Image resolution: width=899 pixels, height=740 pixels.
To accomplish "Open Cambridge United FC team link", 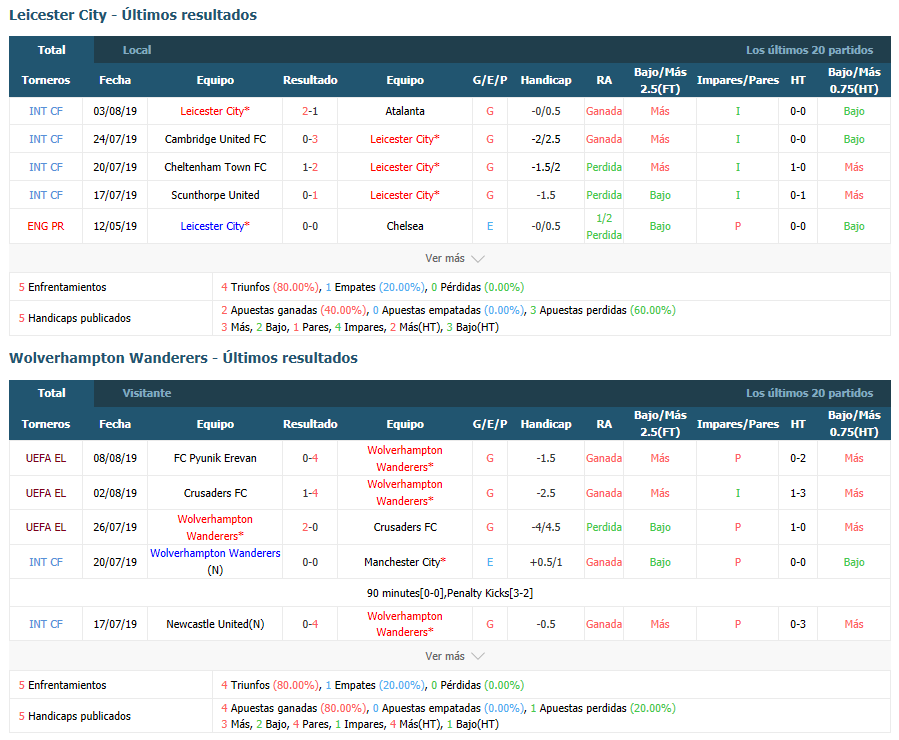I will click(215, 139).
